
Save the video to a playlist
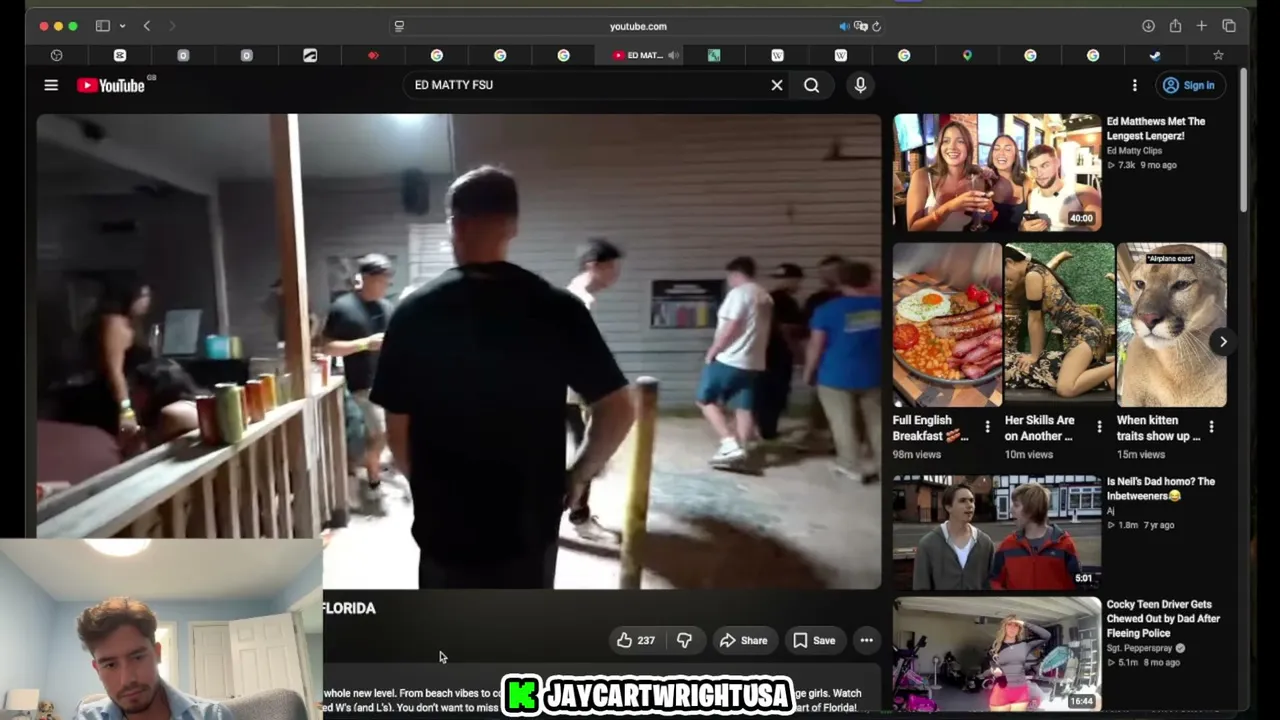tap(814, 640)
